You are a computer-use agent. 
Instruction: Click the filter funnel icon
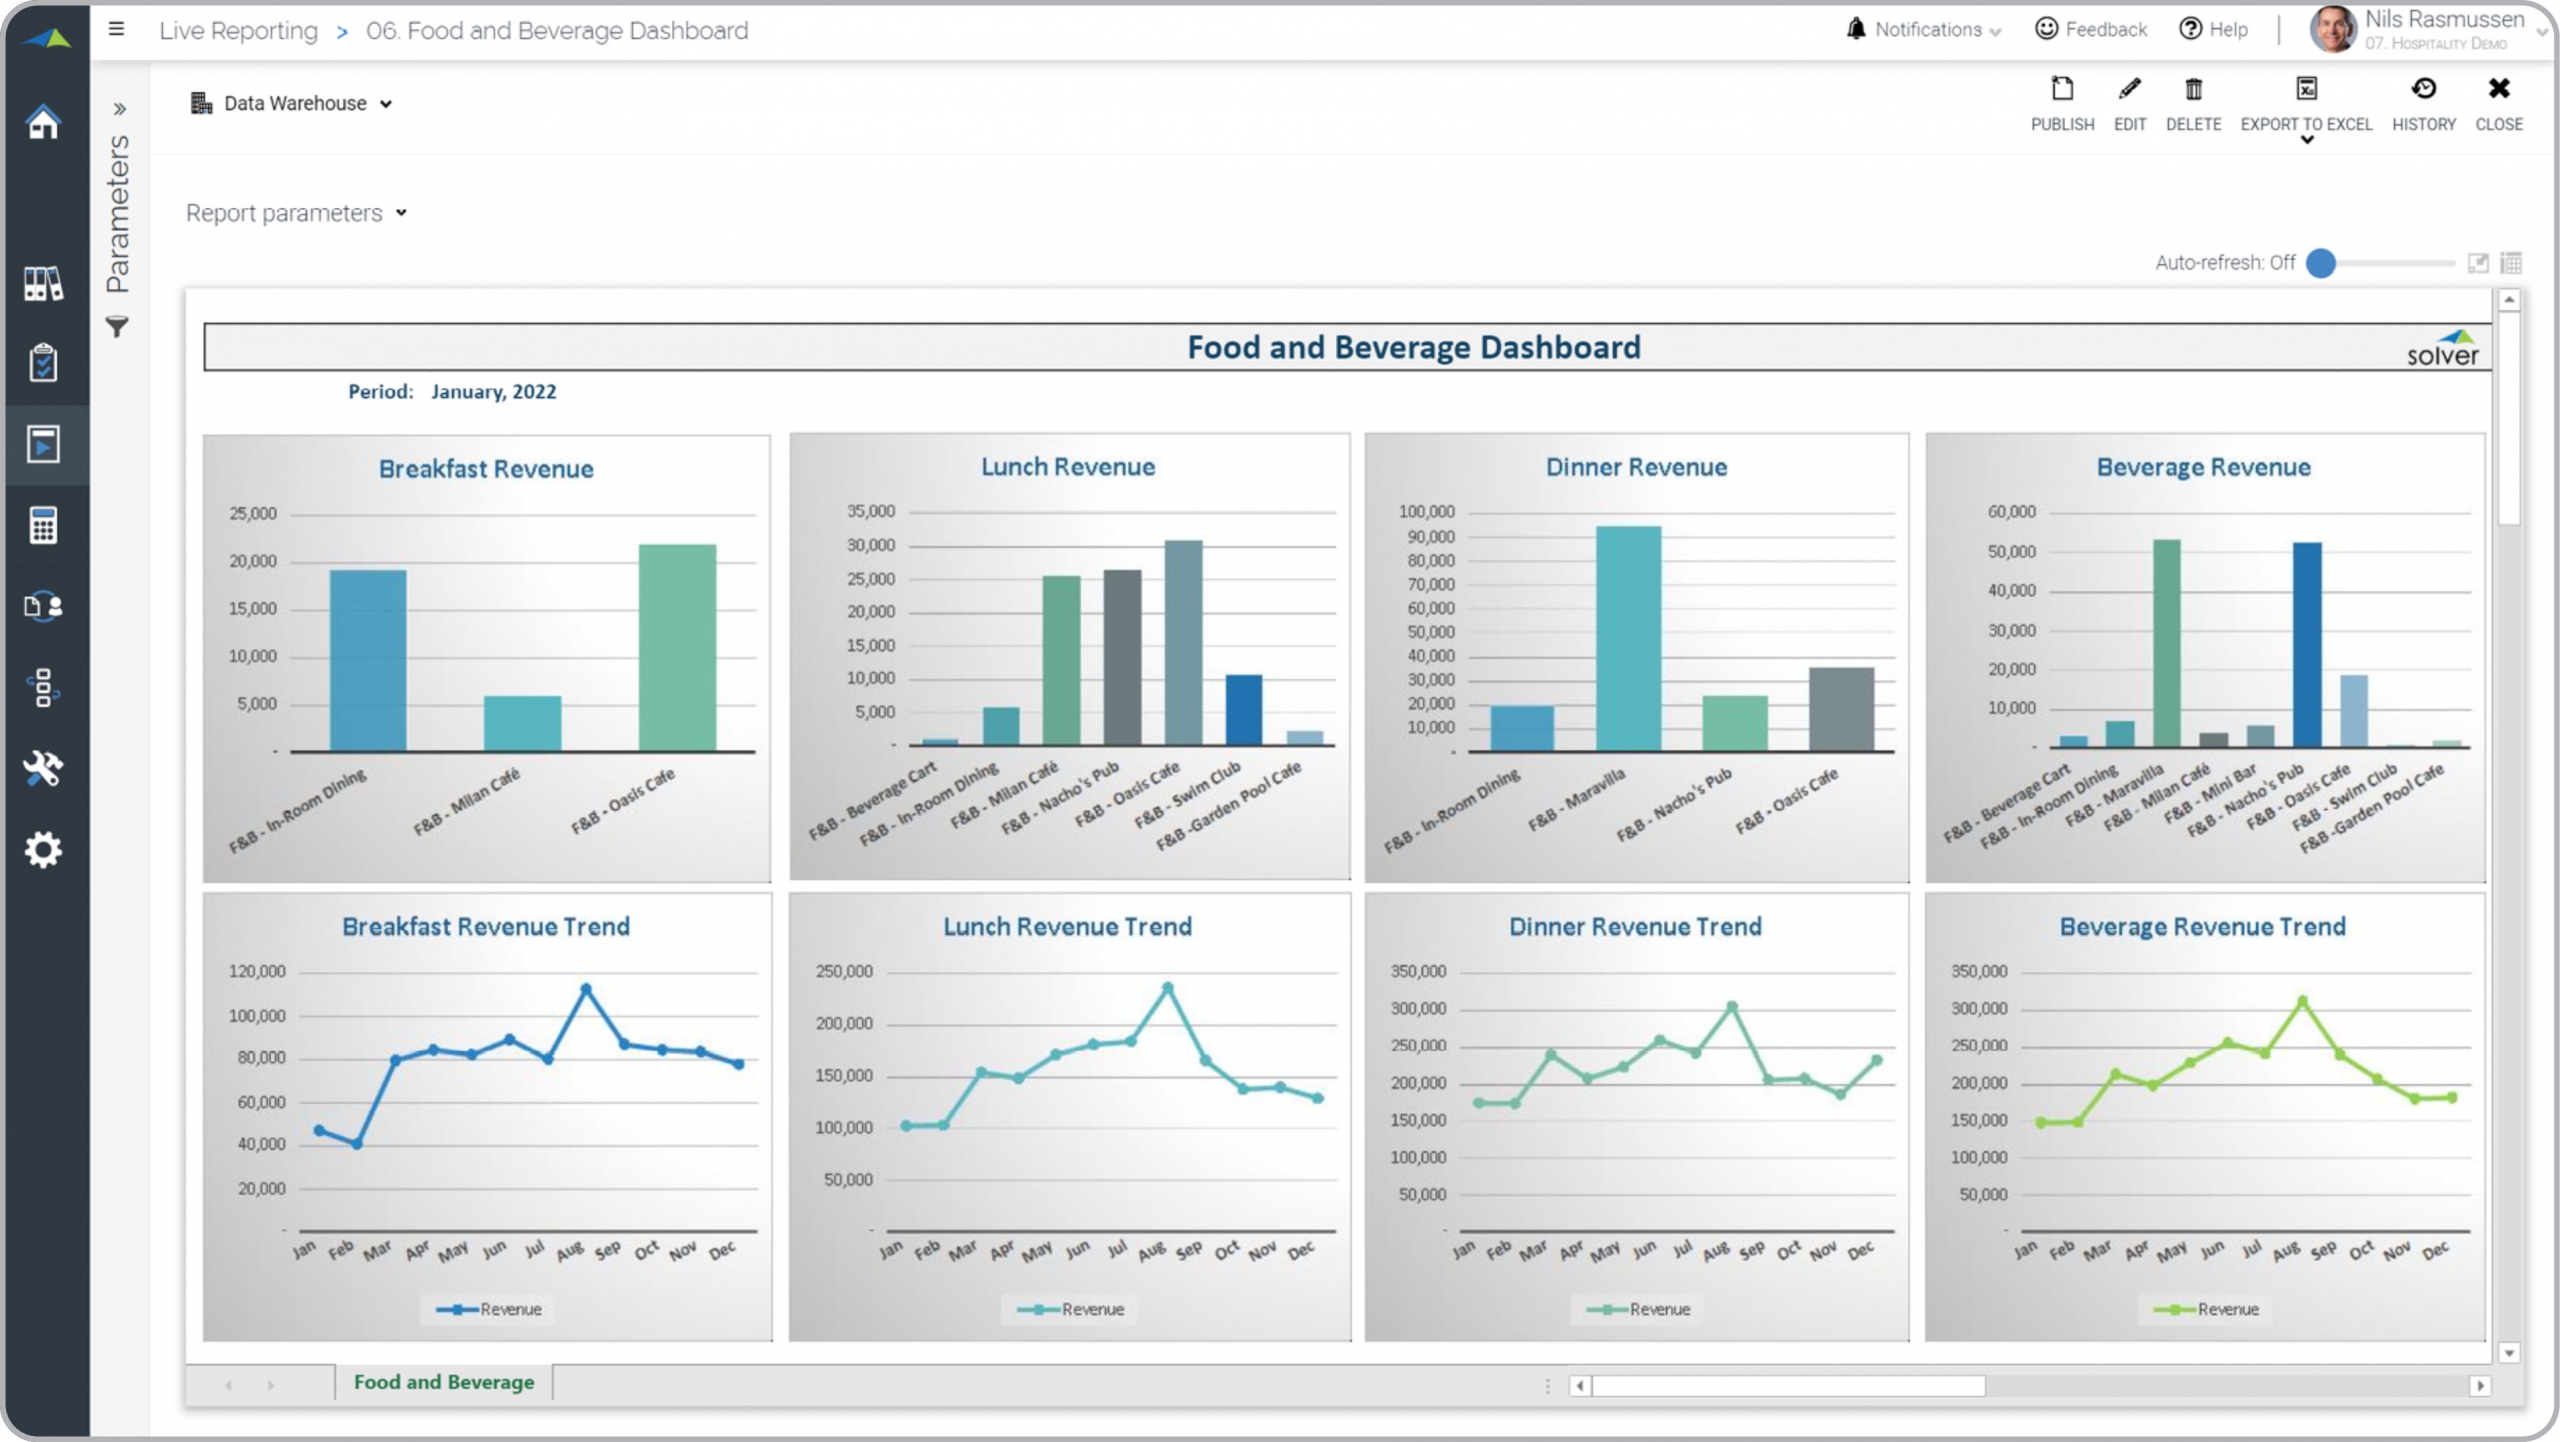[x=117, y=327]
